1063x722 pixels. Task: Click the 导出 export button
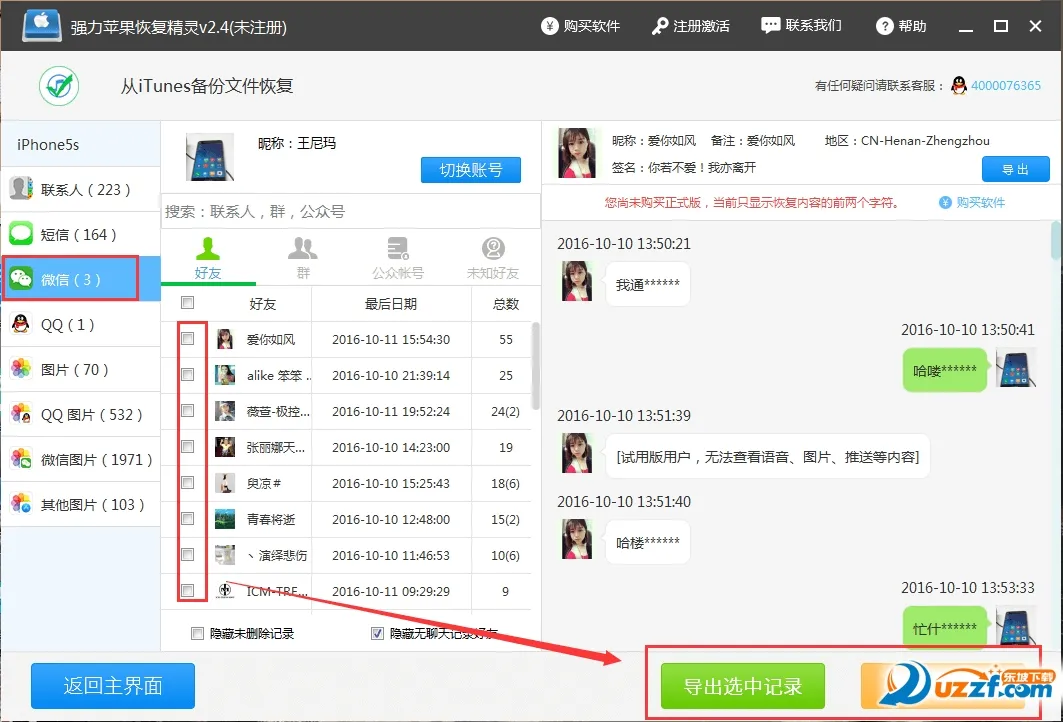(1016, 169)
